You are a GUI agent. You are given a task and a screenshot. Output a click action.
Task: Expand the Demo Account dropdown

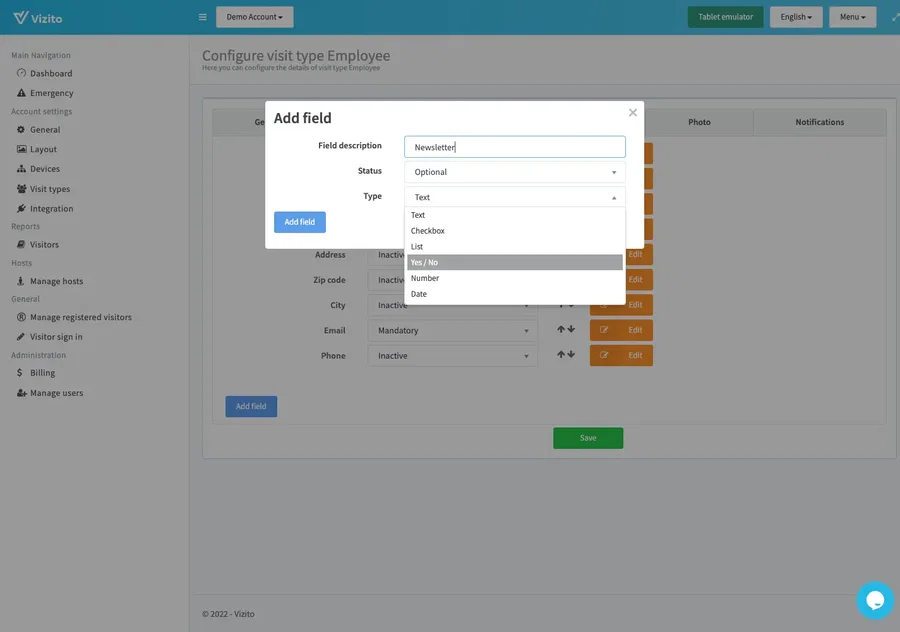coord(254,17)
